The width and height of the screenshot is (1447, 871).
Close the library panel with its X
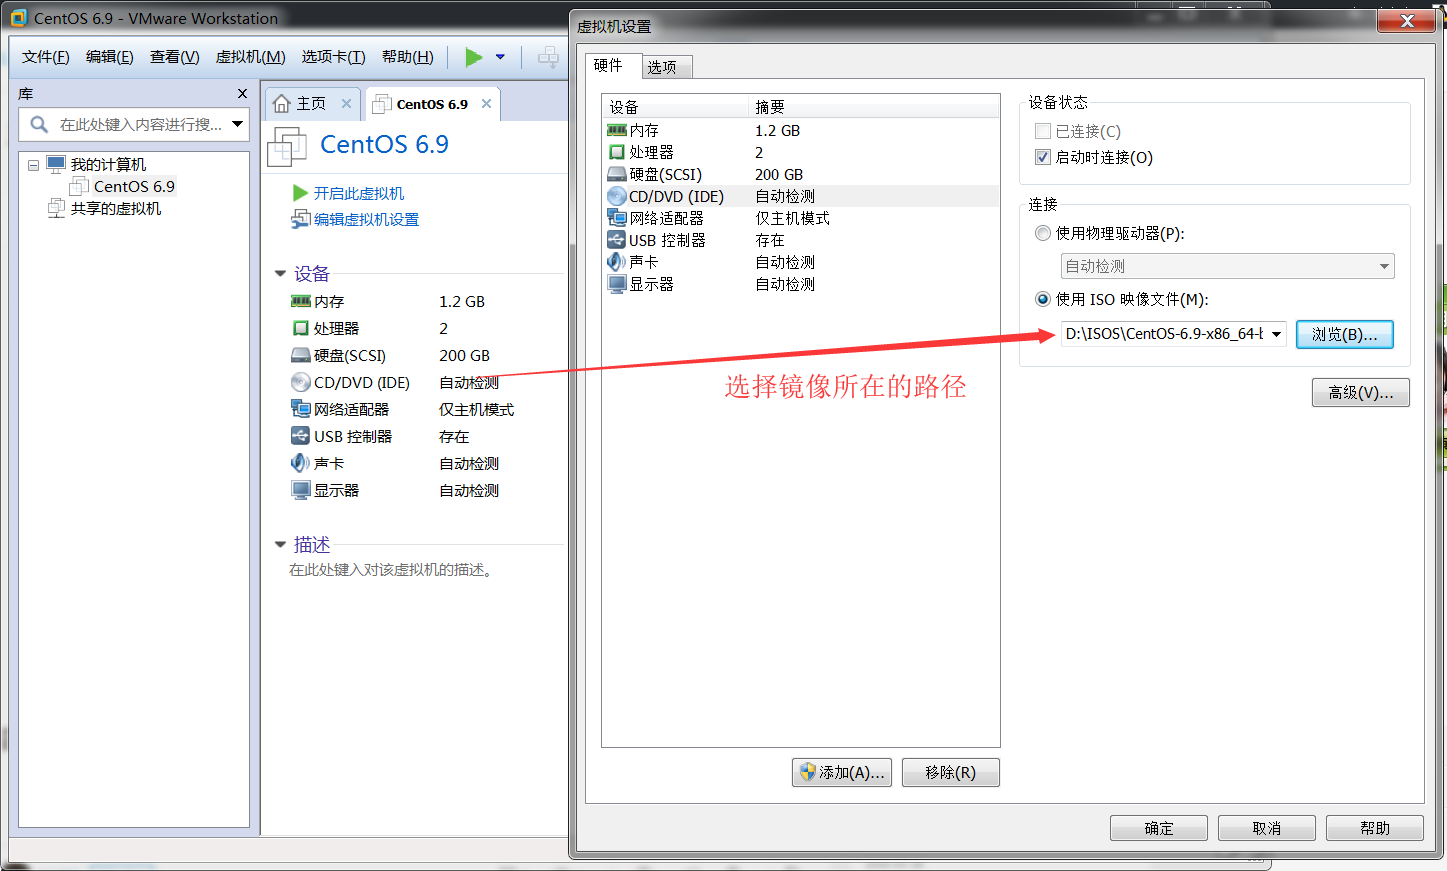(242, 93)
